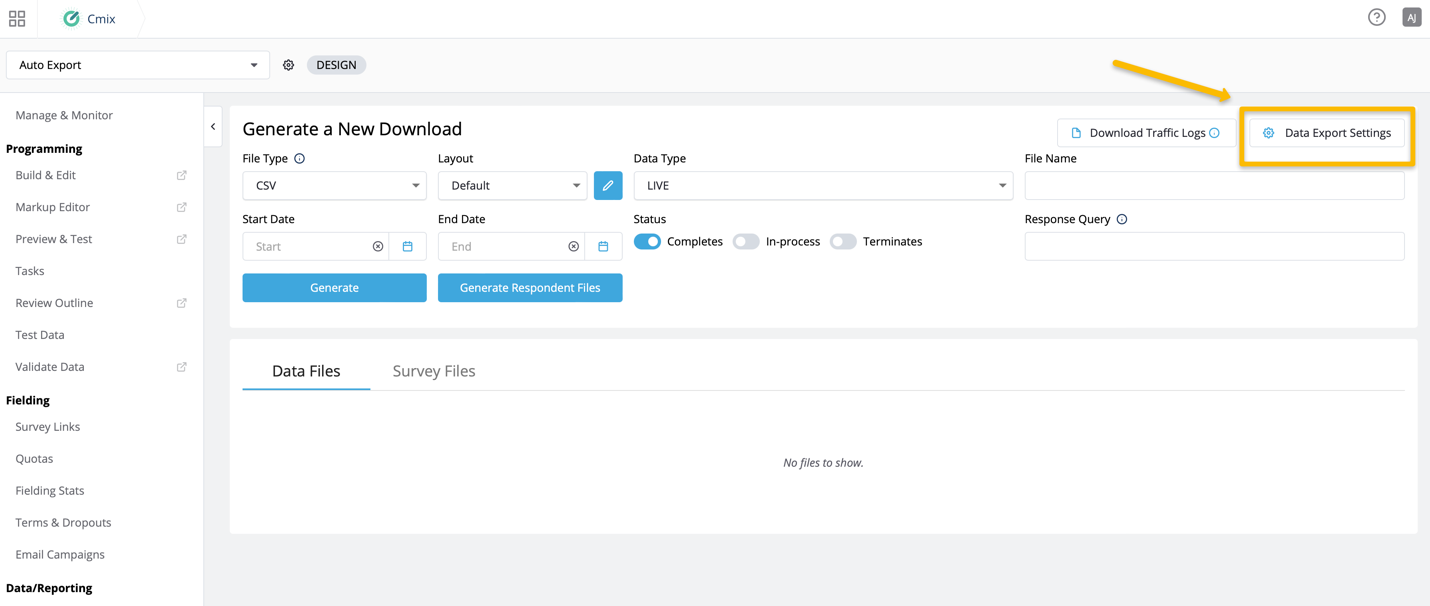Open external link icon for Validate Data

182,367
